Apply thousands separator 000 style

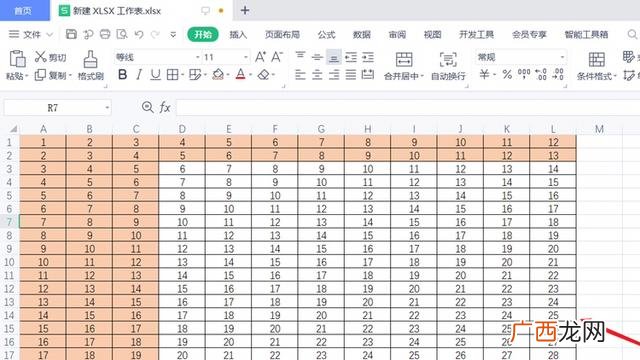coord(524,73)
